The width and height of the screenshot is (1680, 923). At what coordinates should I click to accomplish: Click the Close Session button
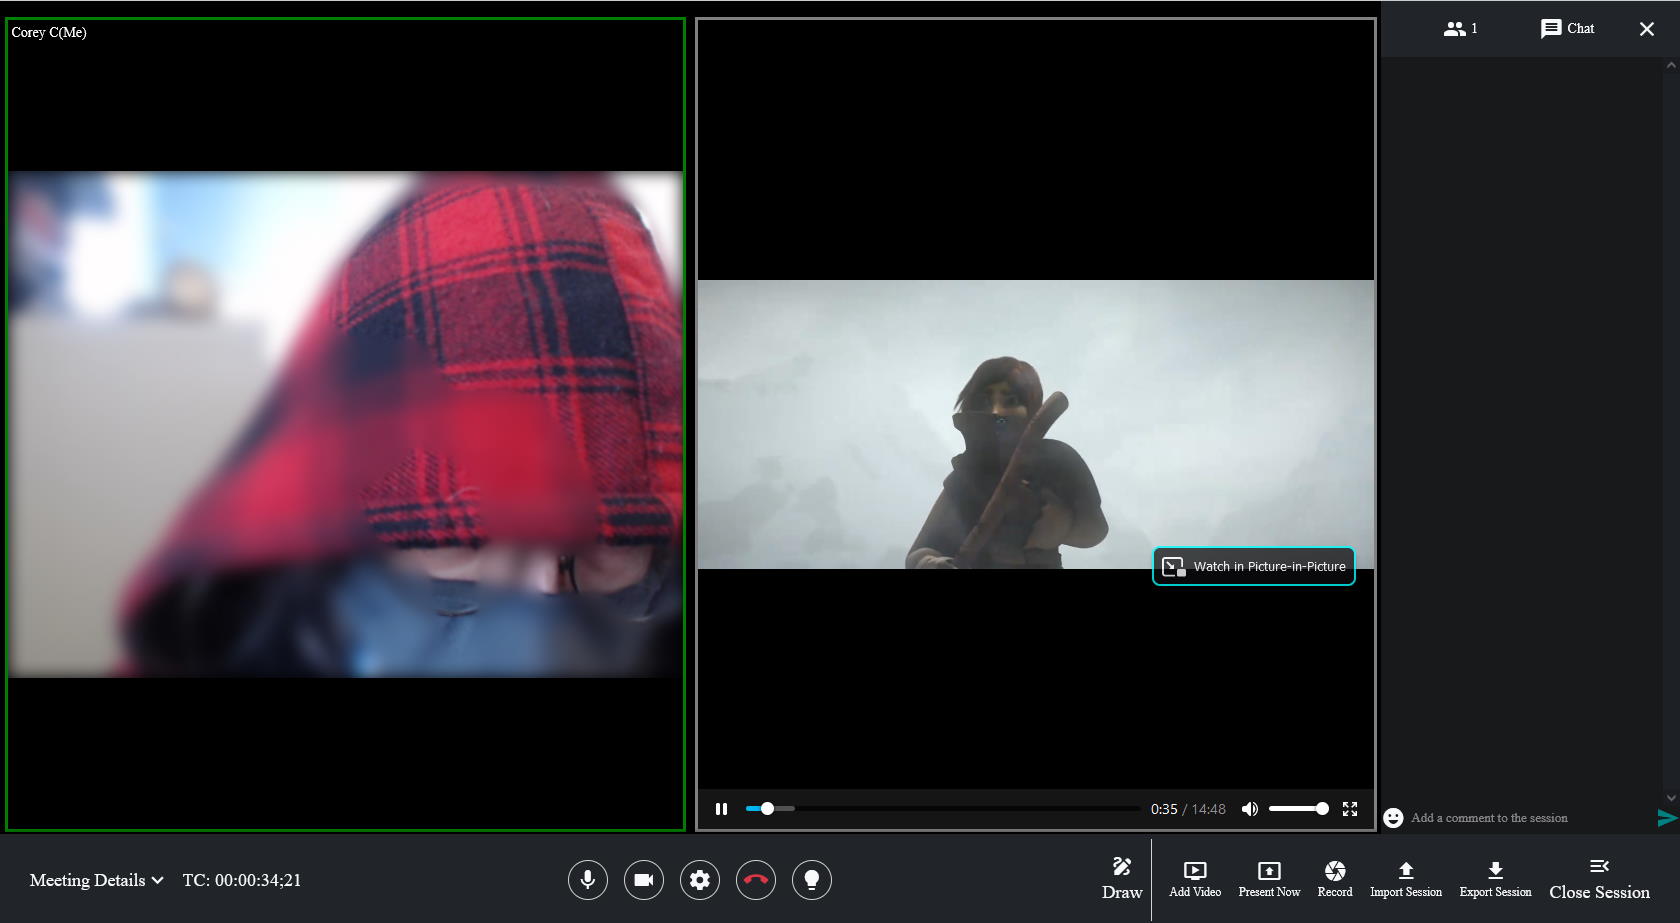coord(1599,878)
